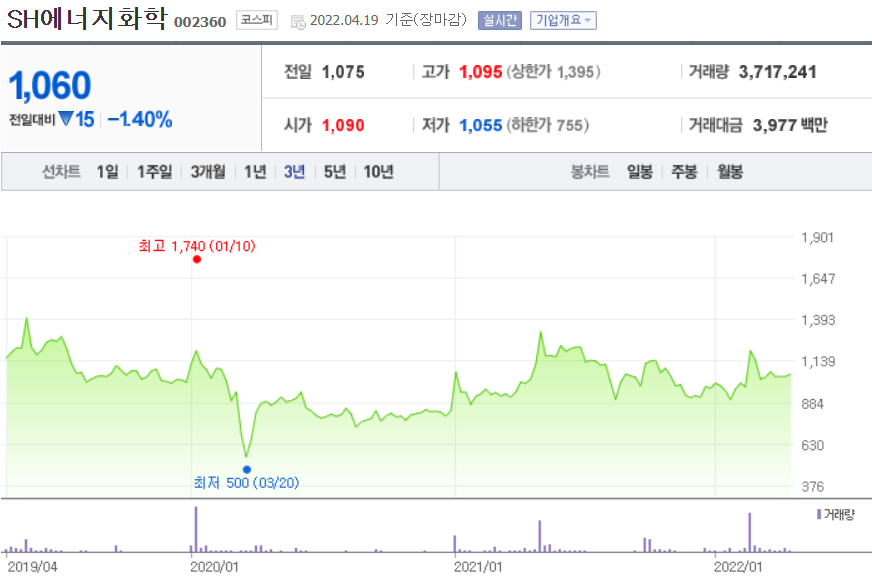Show the 10년 chart range
The height and width of the screenshot is (585, 872).
[x=378, y=172]
